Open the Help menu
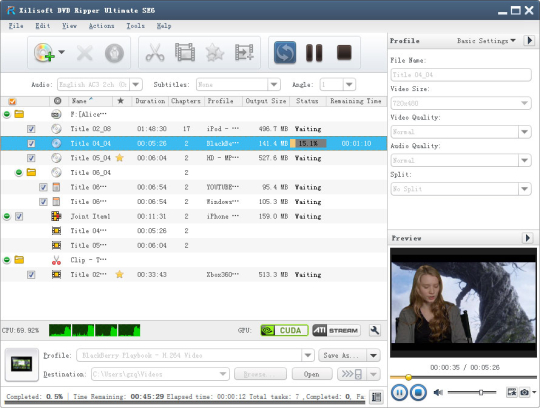 click(164, 26)
